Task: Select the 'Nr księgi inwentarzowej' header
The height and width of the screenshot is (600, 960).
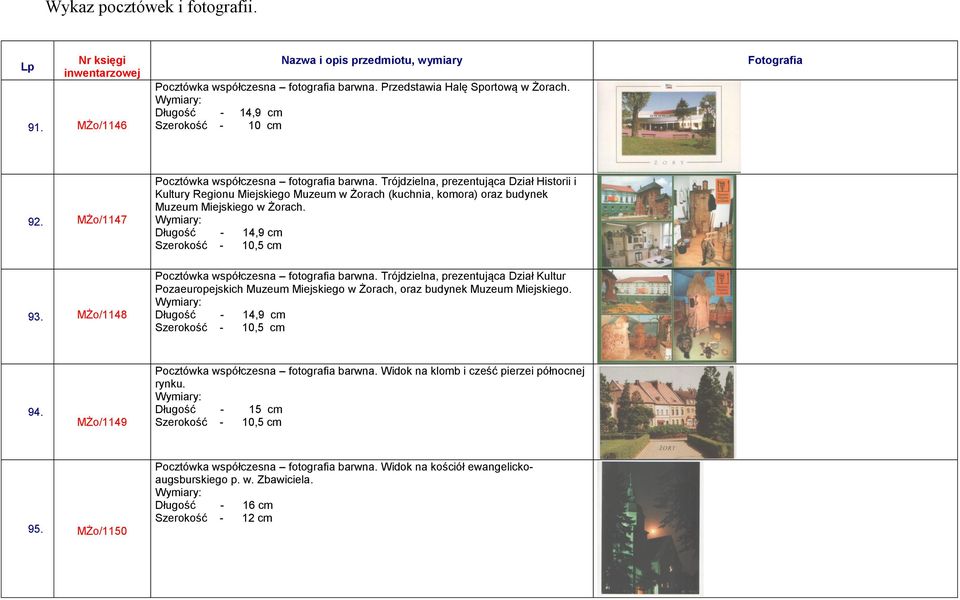Action: [102, 67]
